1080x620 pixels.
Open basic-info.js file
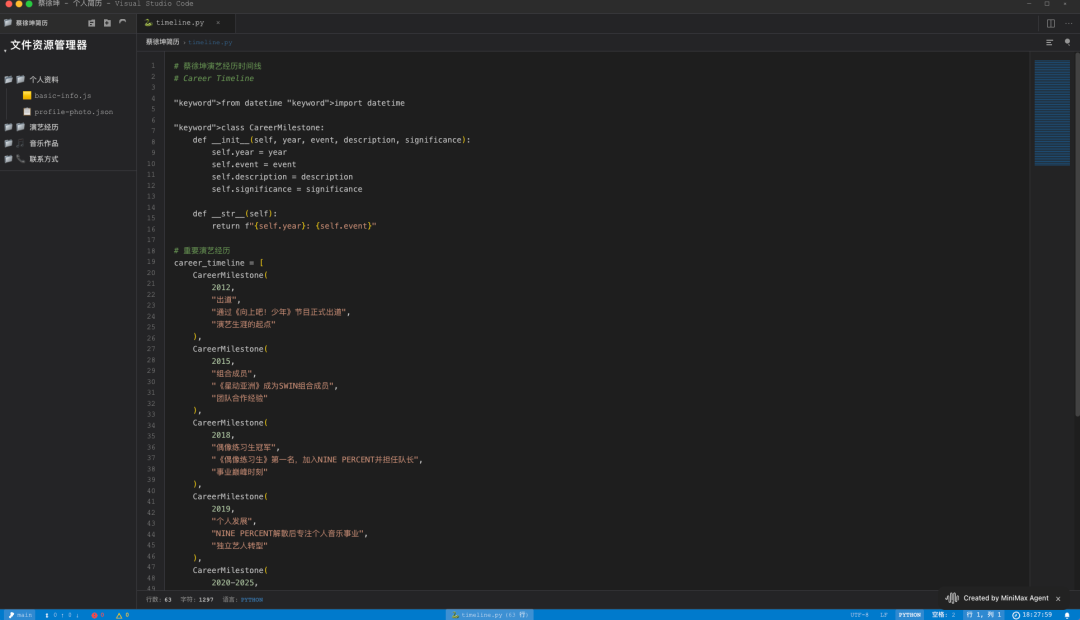(62, 96)
